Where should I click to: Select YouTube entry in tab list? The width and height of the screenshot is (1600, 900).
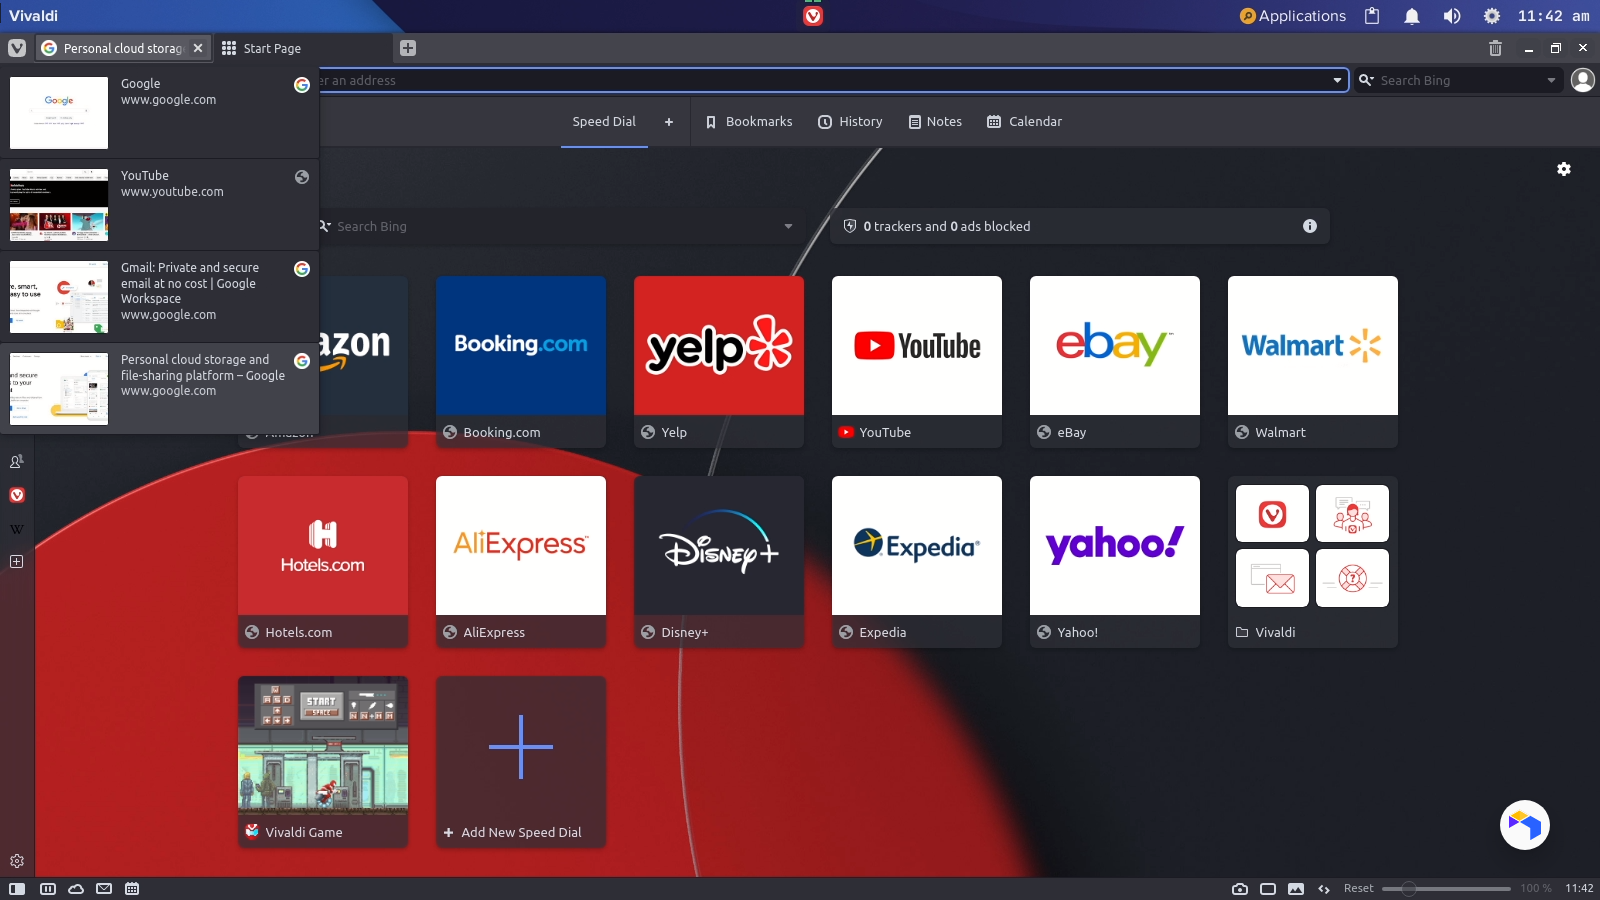(160, 205)
